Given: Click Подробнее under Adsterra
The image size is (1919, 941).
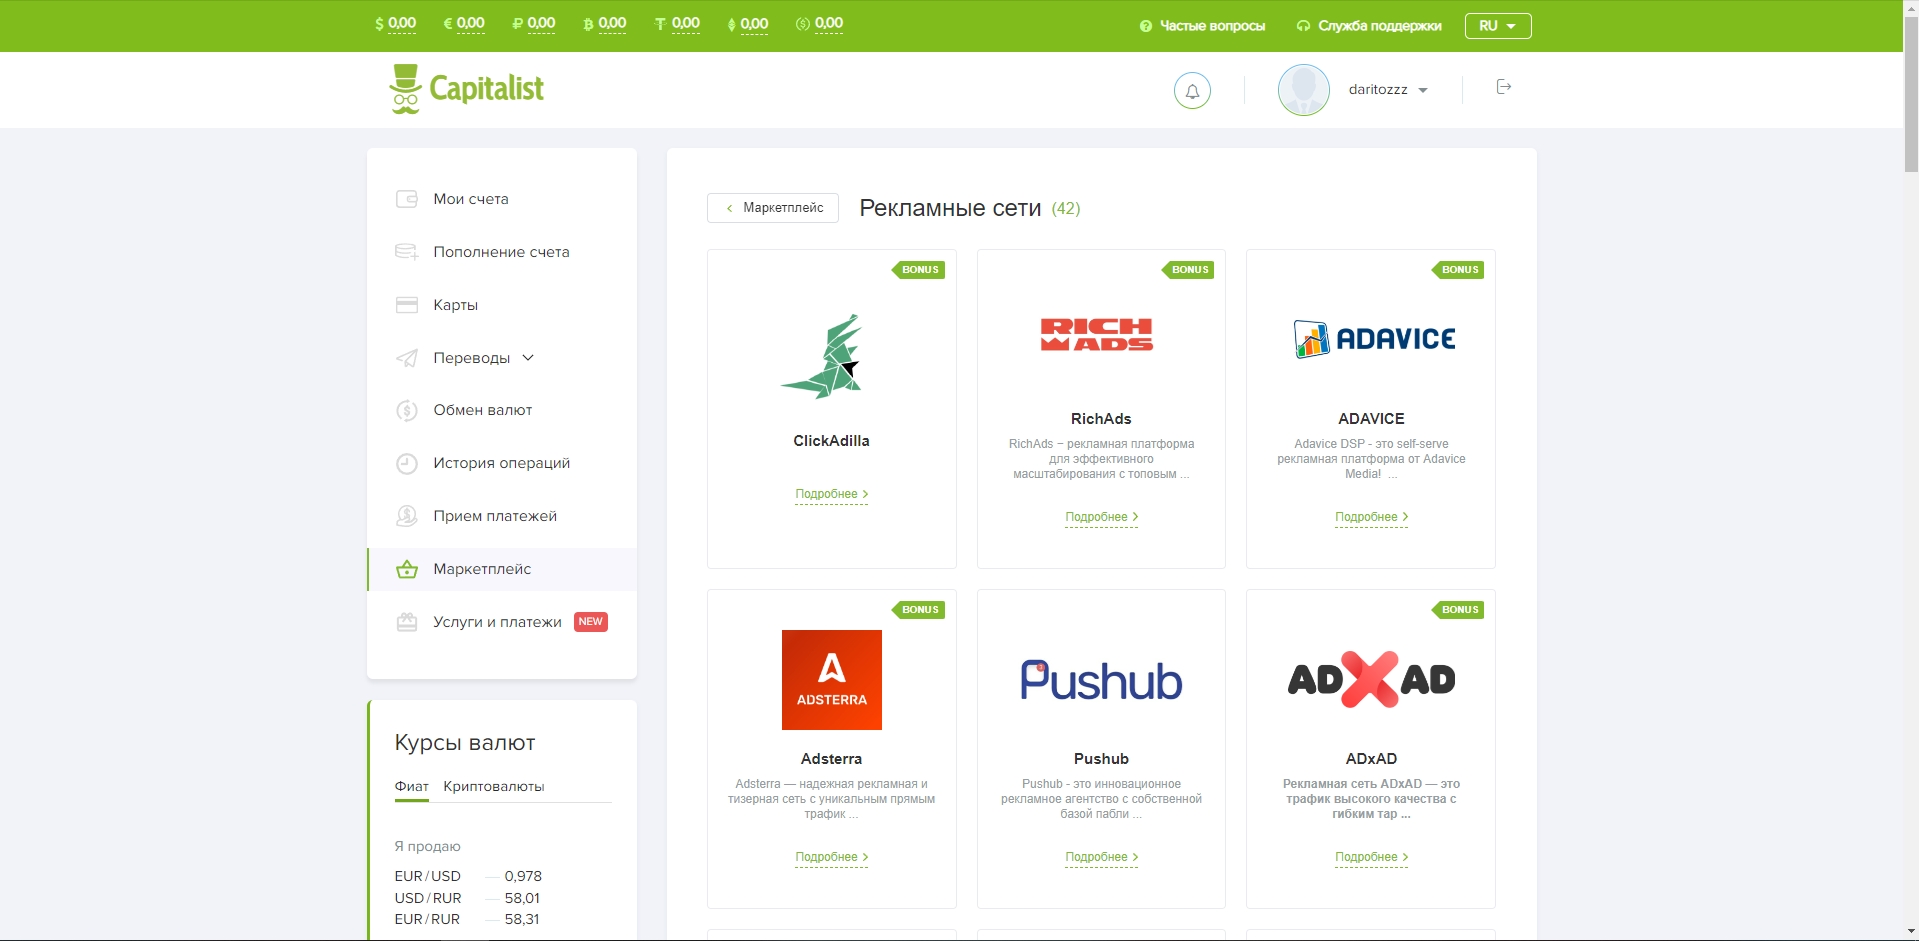Looking at the screenshot, I should (x=832, y=857).
